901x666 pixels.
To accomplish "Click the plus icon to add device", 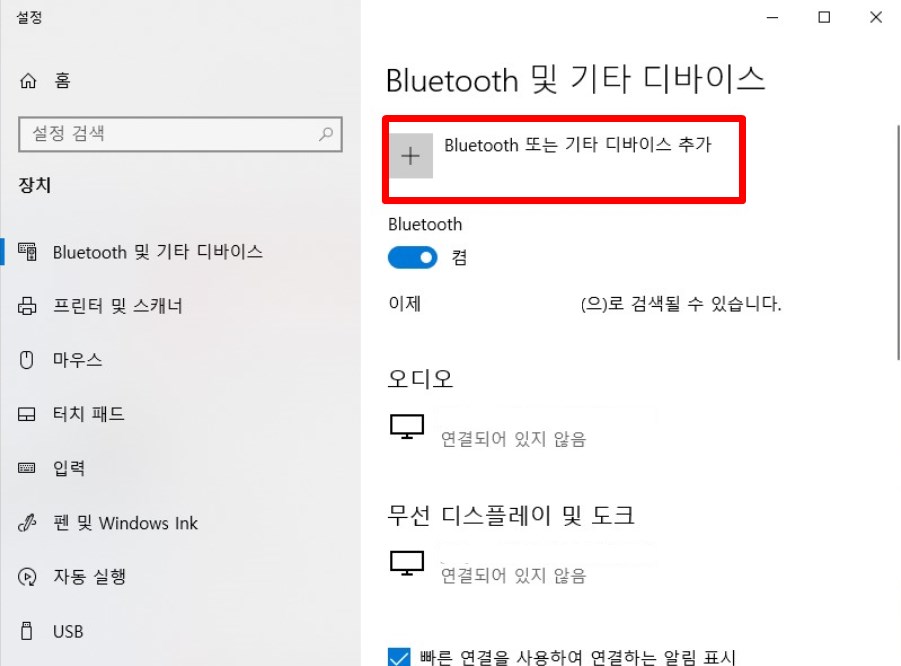I will tap(411, 156).
